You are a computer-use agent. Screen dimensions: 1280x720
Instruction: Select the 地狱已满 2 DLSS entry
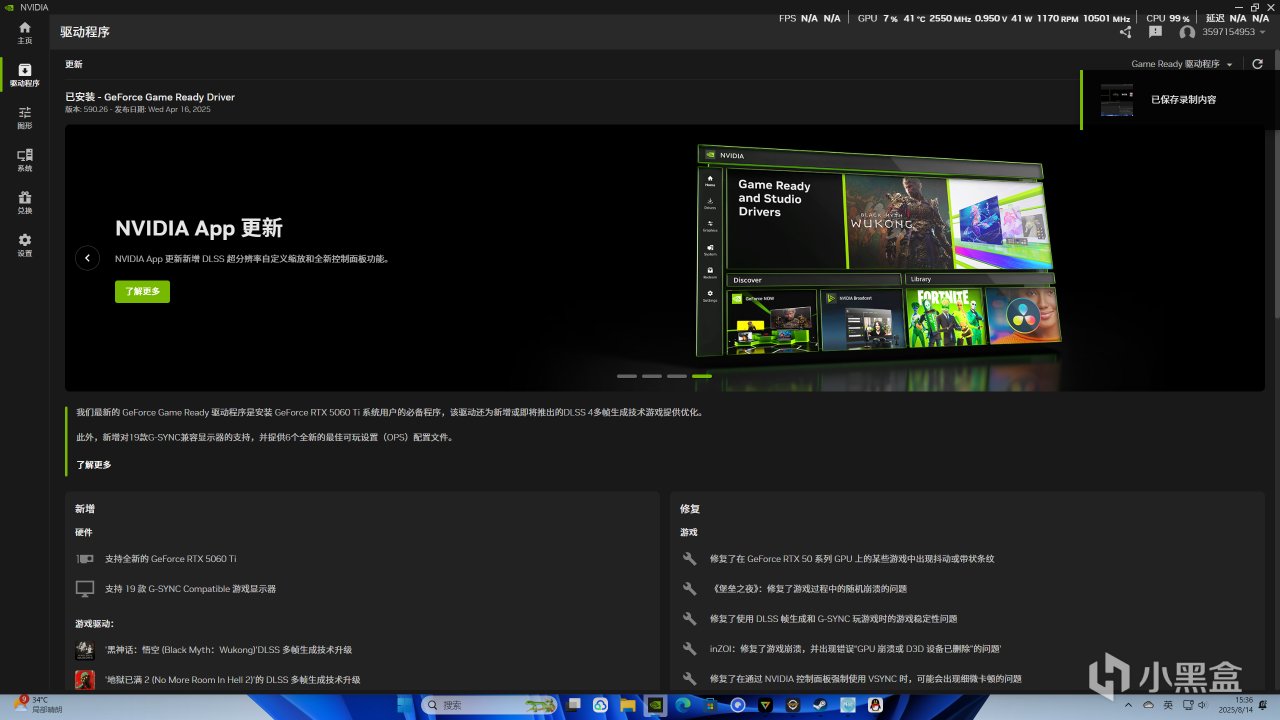(x=233, y=680)
